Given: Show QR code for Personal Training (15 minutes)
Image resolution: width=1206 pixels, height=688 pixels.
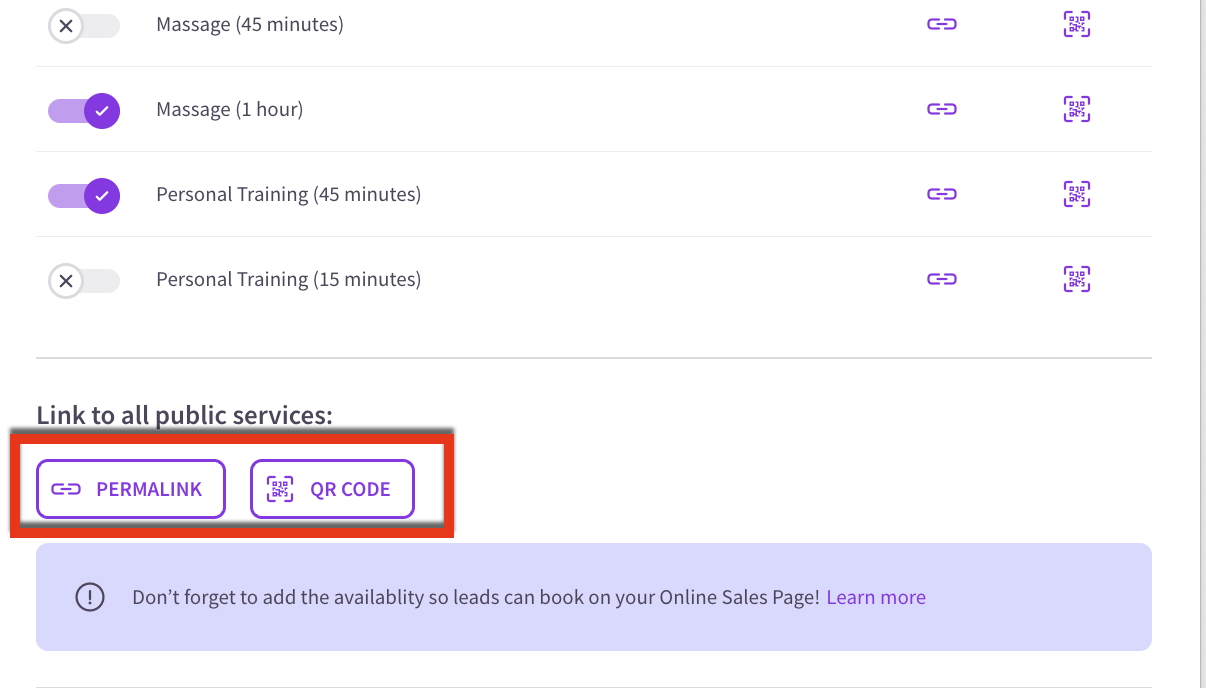Looking at the screenshot, I should pyautogui.click(x=1076, y=279).
